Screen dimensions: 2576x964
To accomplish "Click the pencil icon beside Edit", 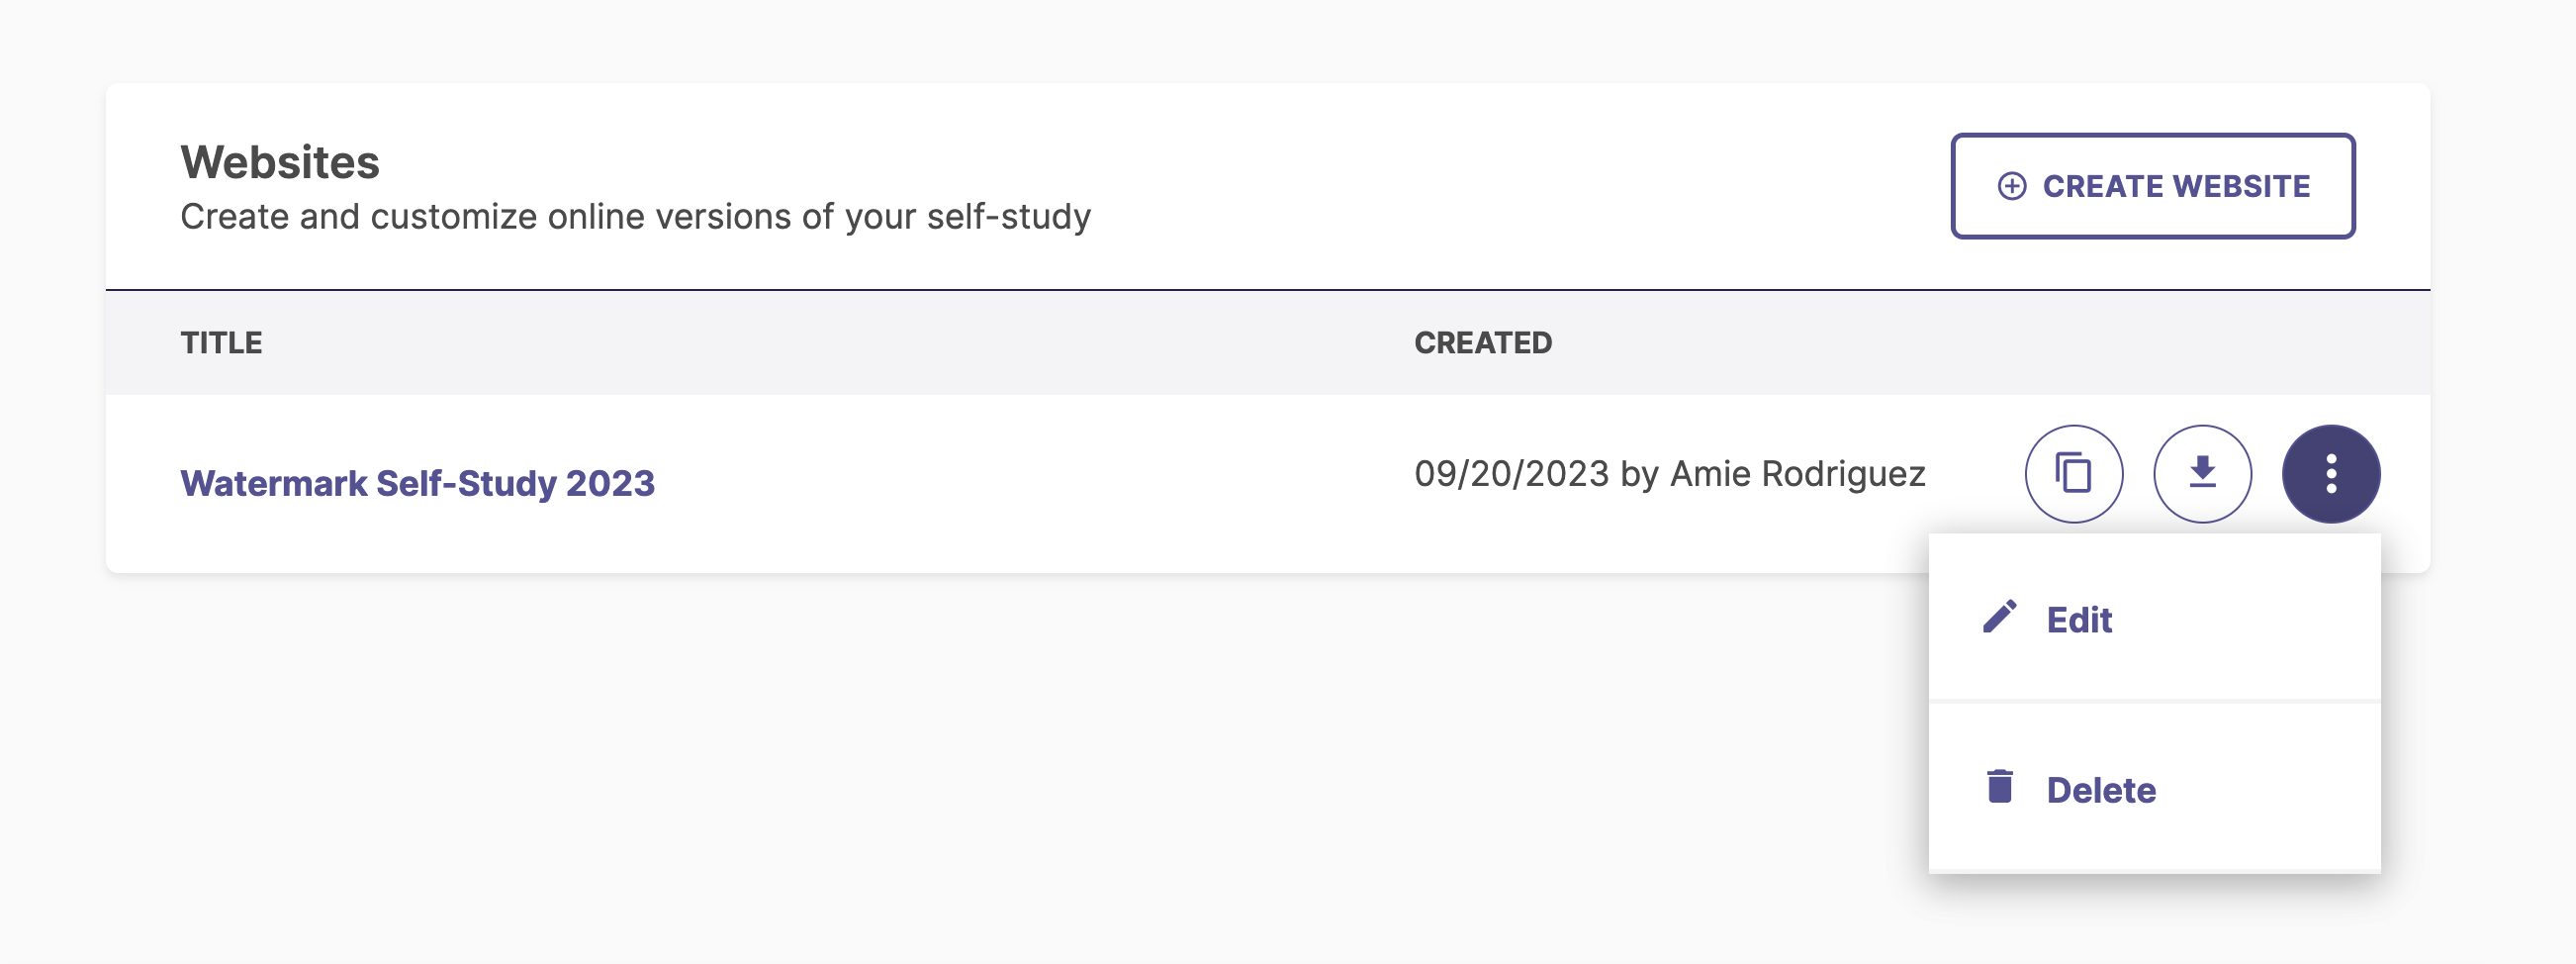I will point(1999,617).
